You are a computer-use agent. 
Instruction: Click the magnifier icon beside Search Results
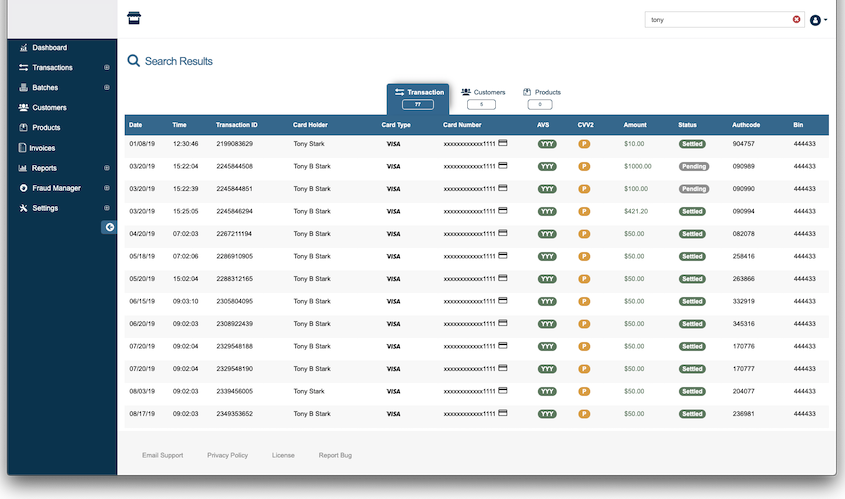[133, 61]
